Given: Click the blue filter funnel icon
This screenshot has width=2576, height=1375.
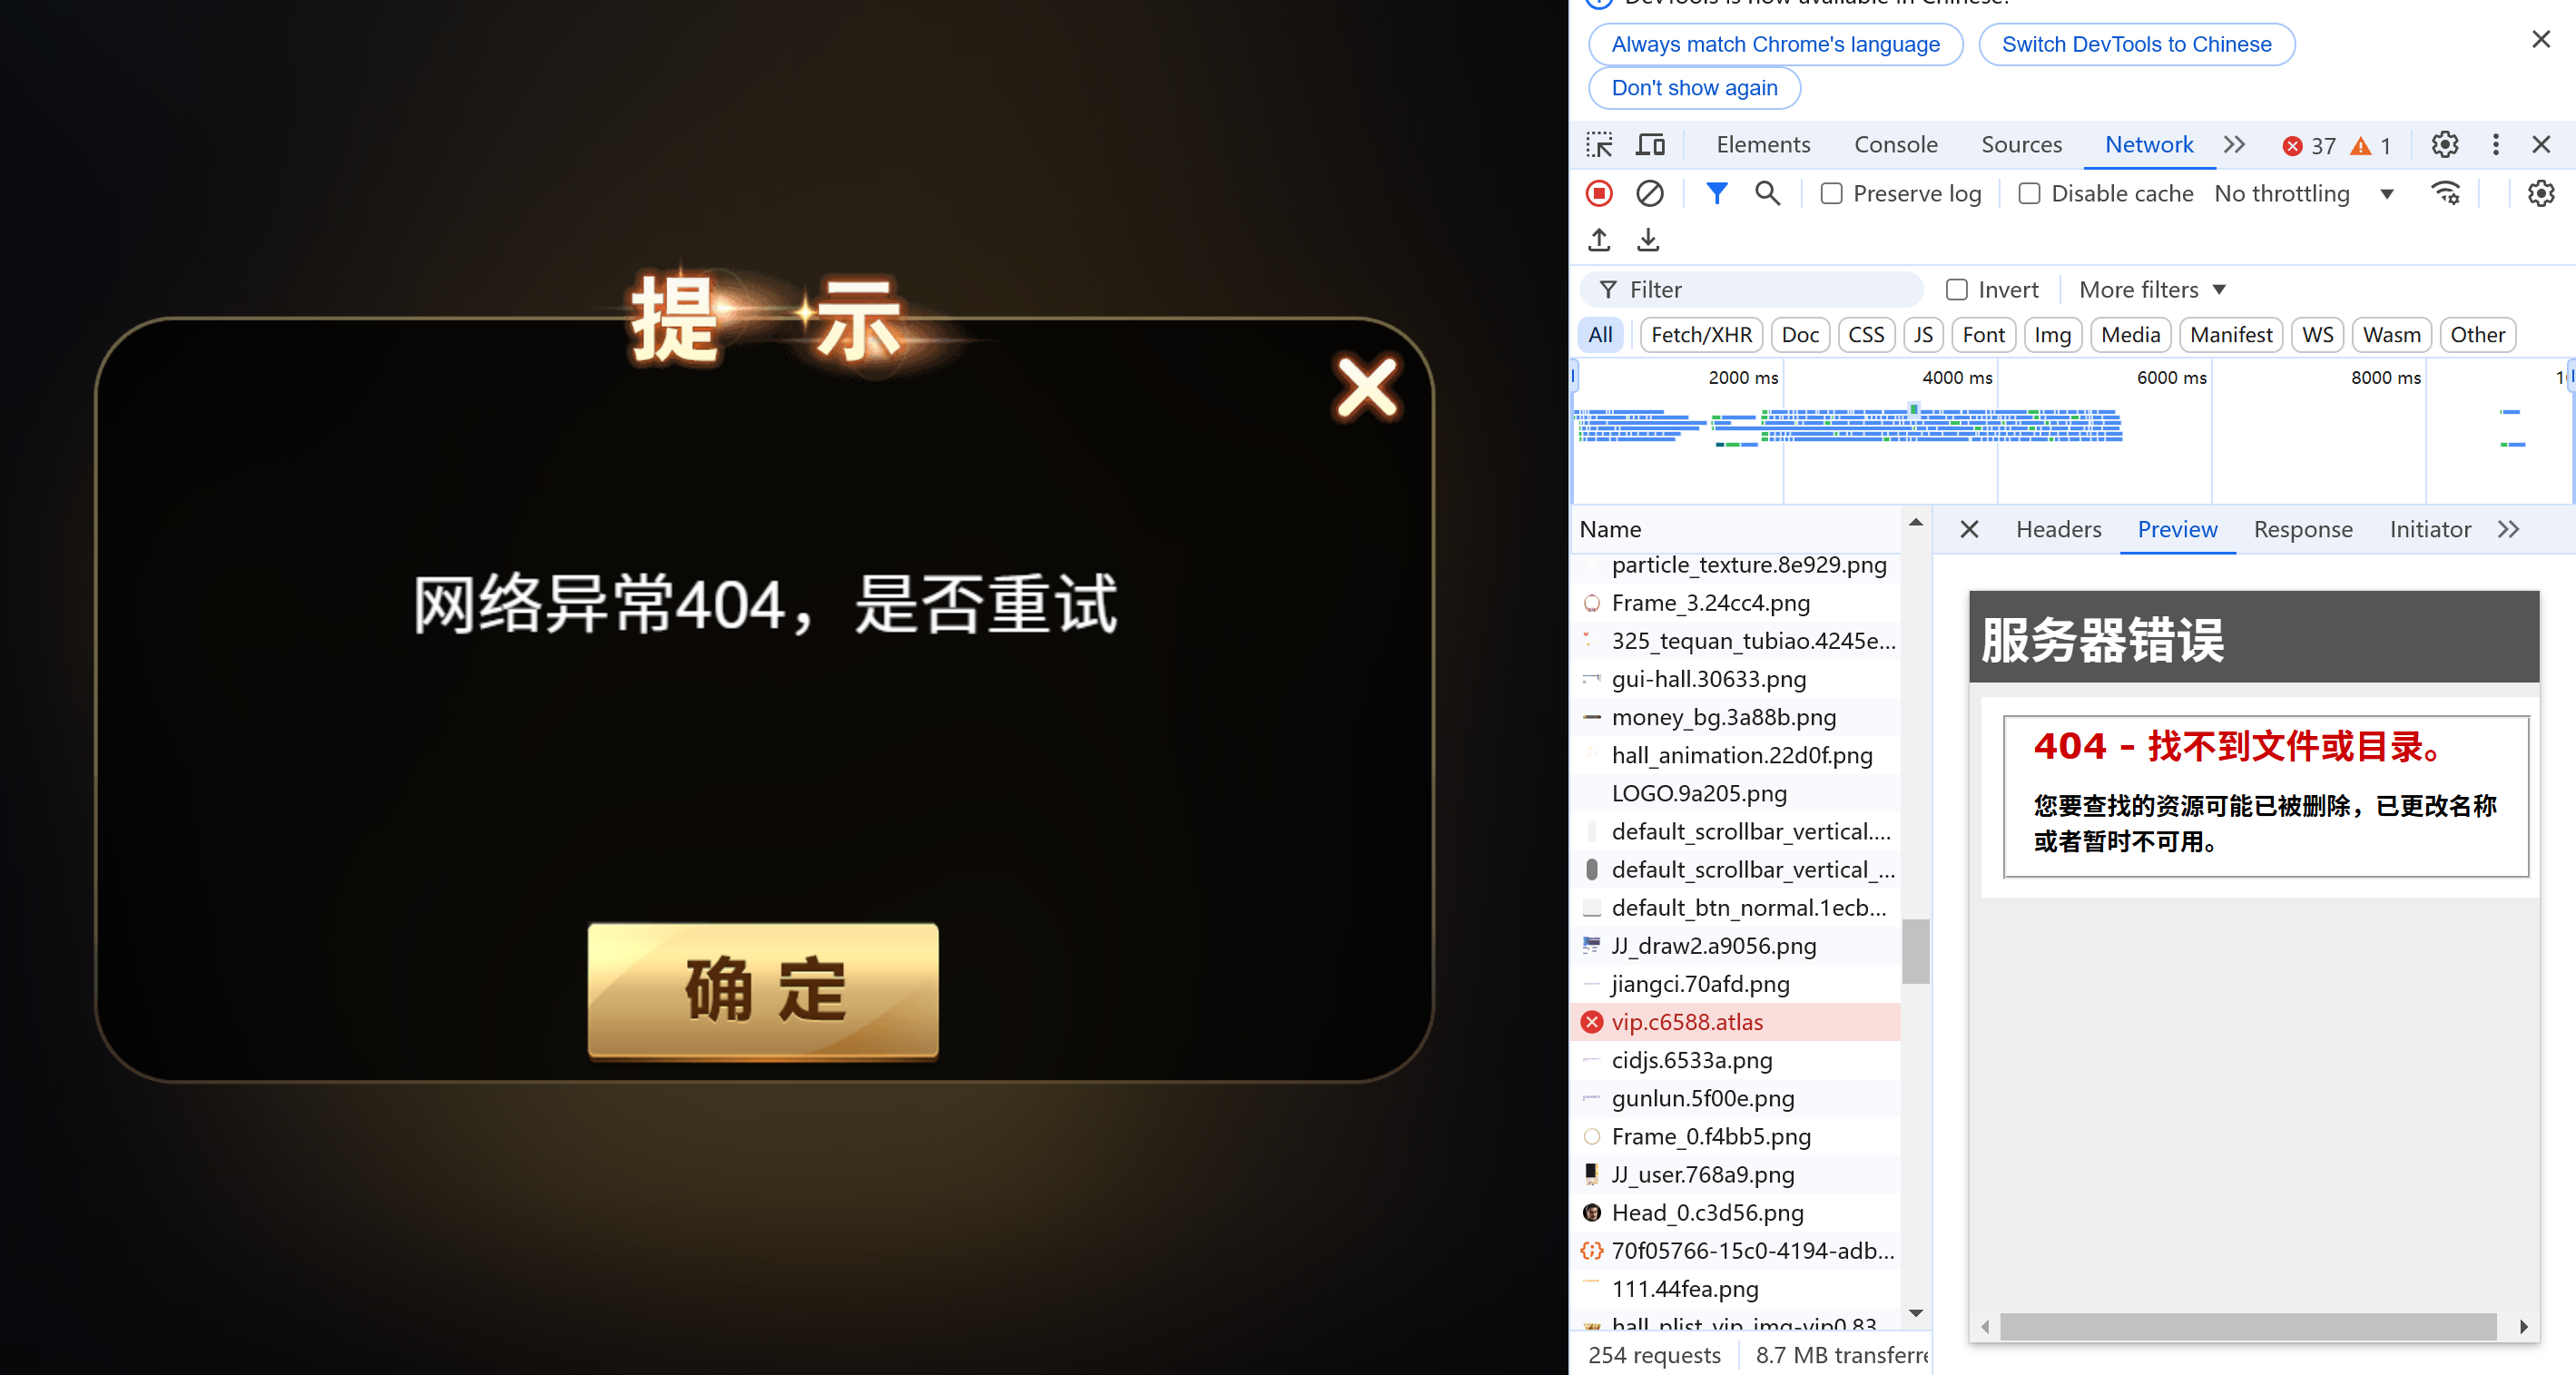Looking at the screenshot, I should coord(1716,193).
